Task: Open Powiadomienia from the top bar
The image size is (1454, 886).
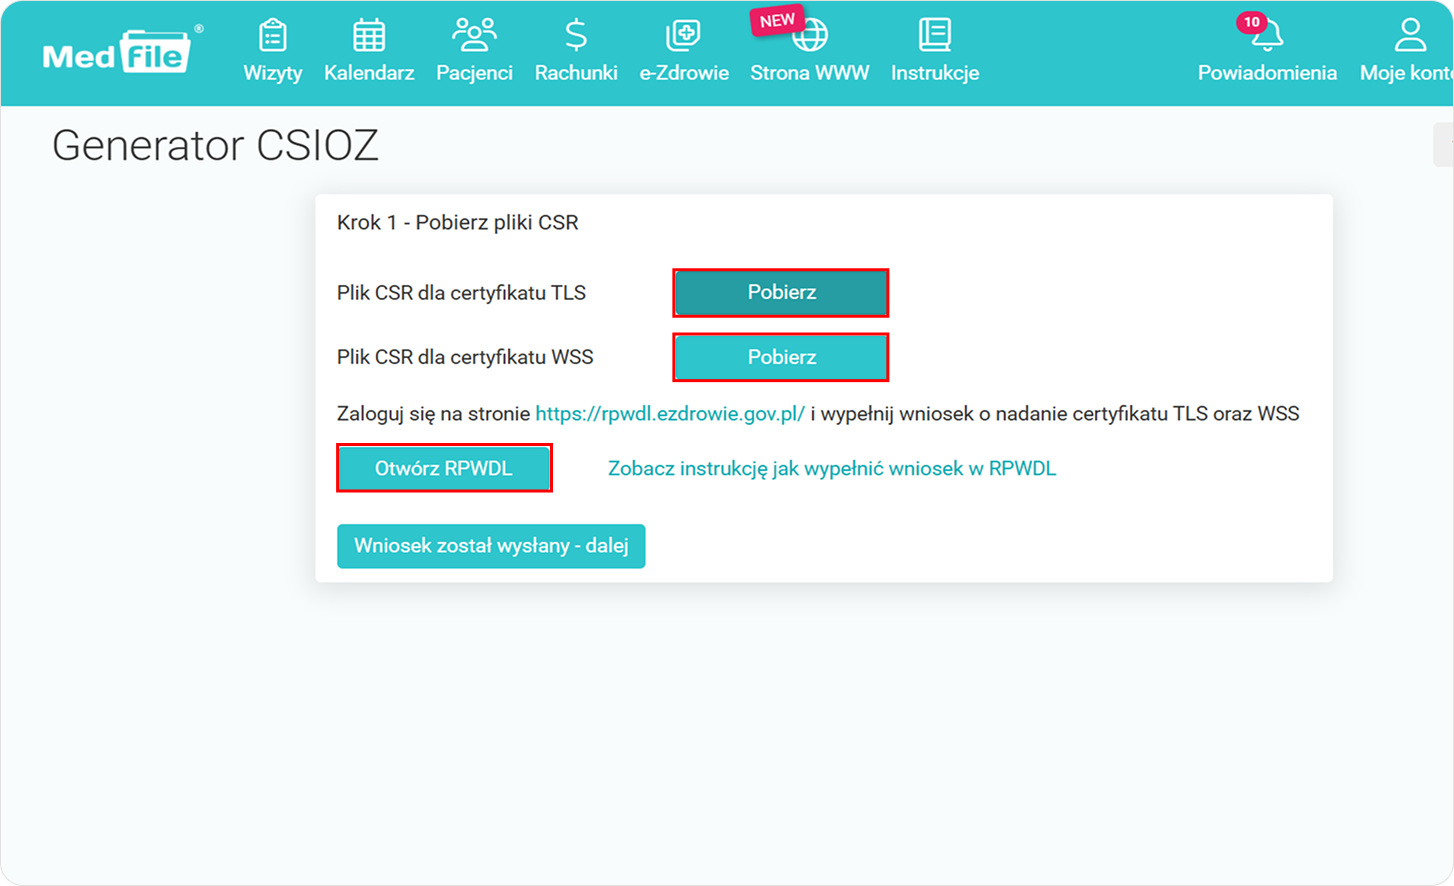Action: click(1267, 72)
